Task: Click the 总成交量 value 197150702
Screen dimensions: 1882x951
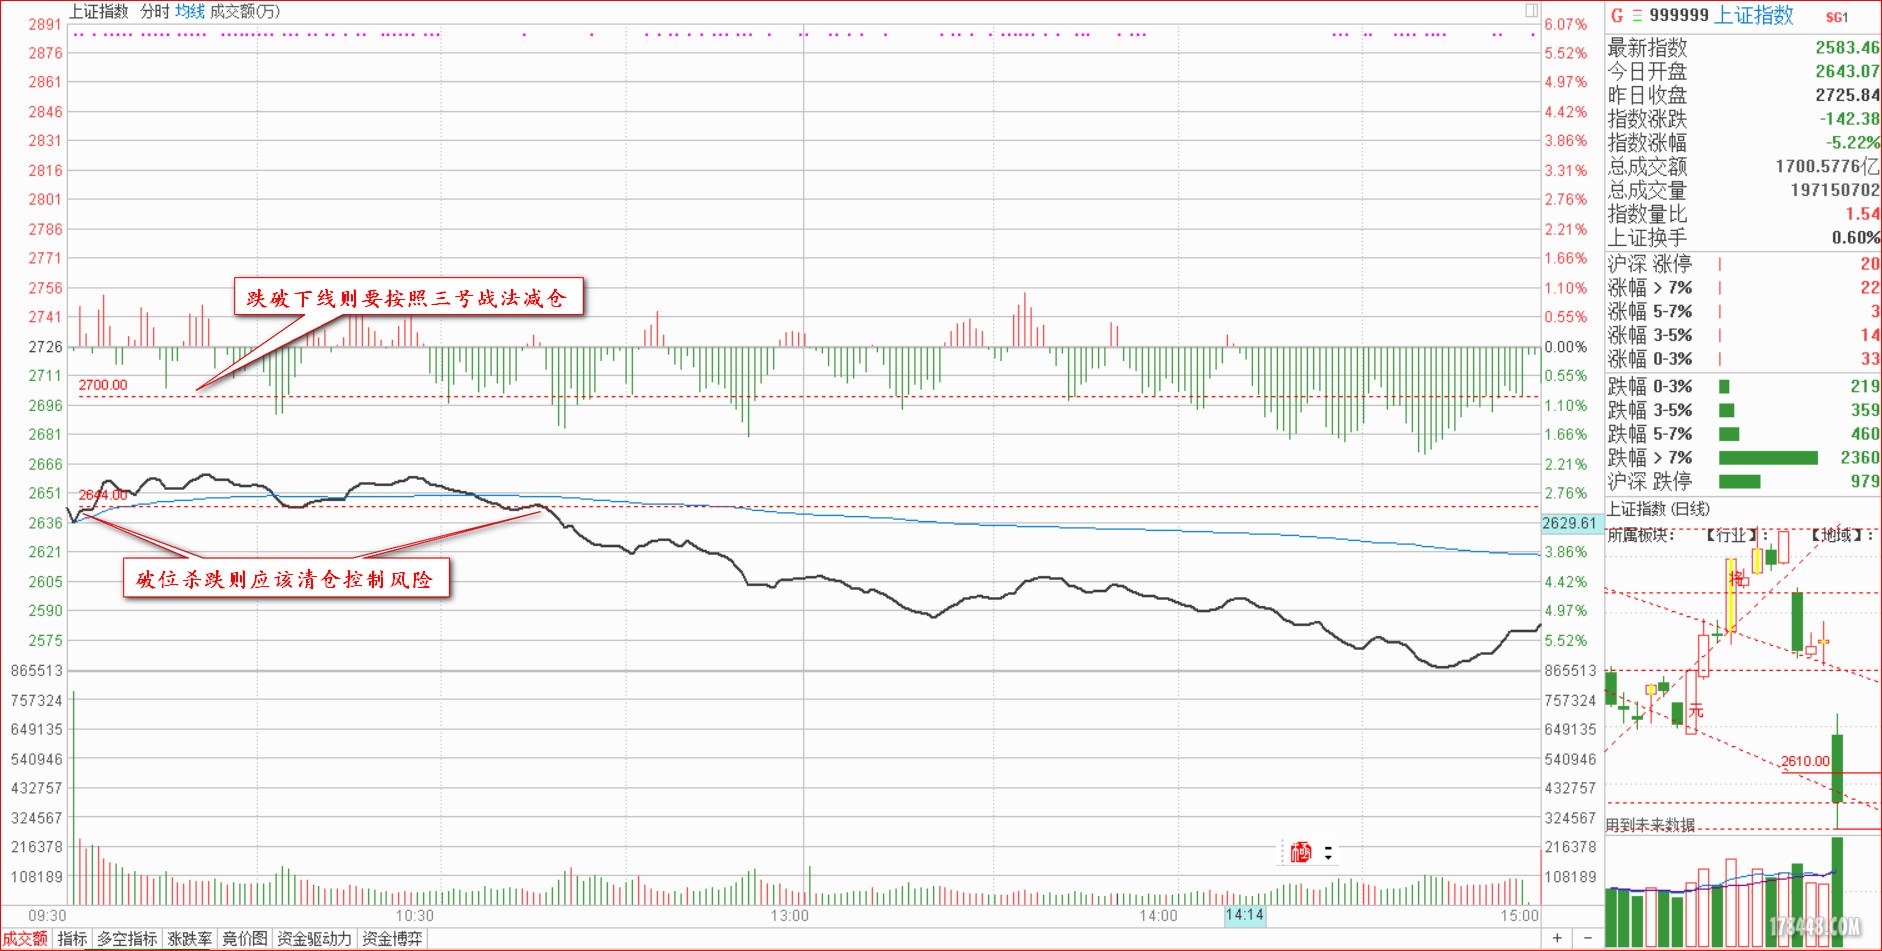Action: (x=1834, y=190)
